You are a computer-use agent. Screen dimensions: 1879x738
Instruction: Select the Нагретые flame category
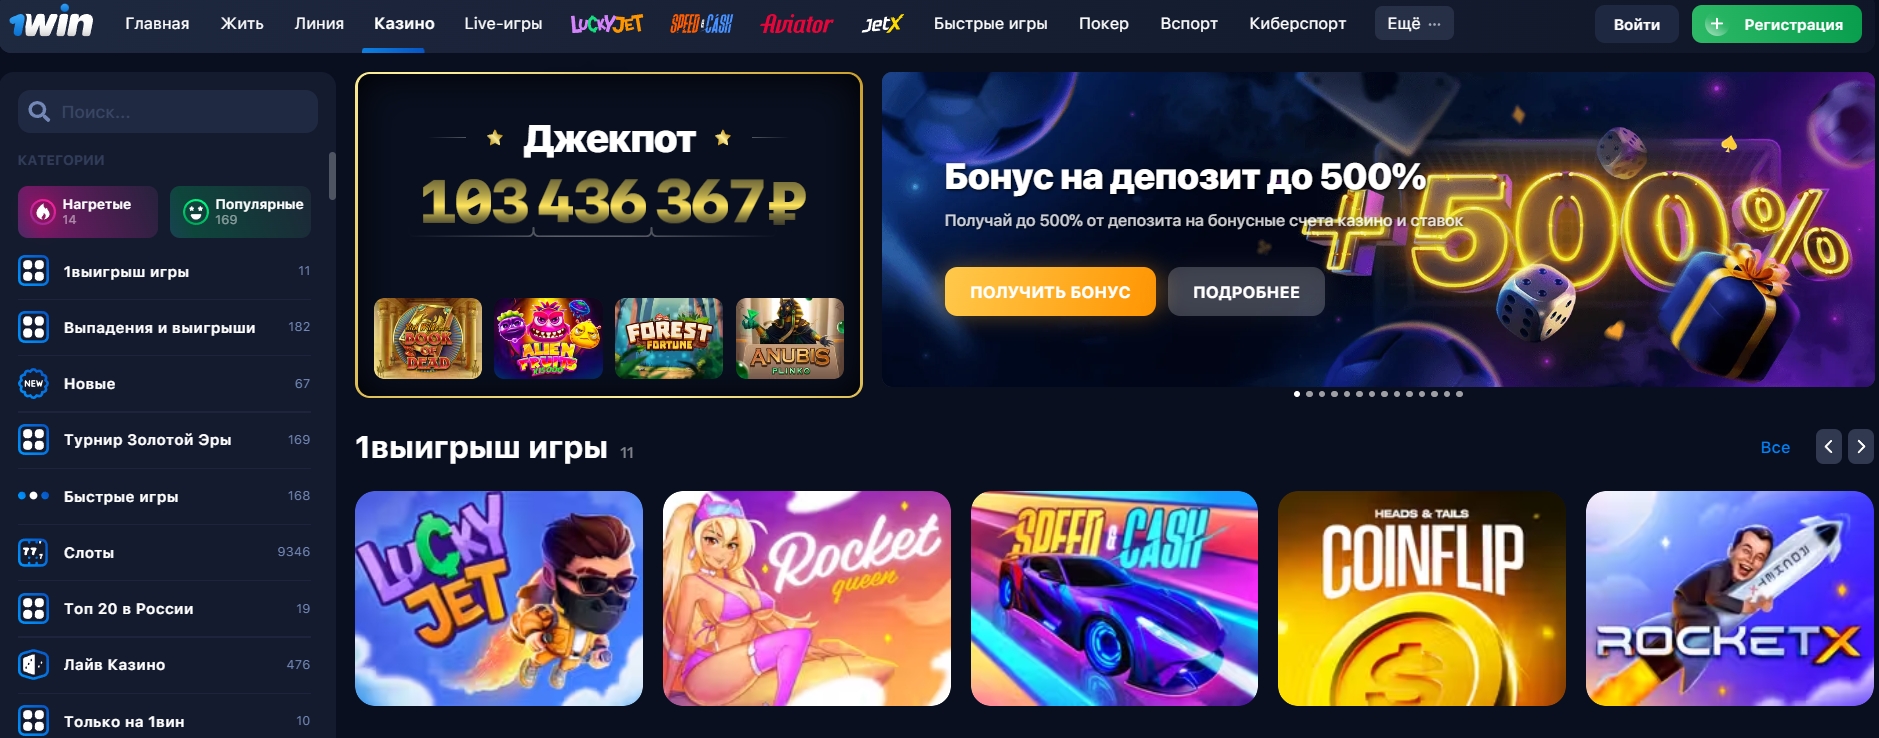(x=88, y=212)
